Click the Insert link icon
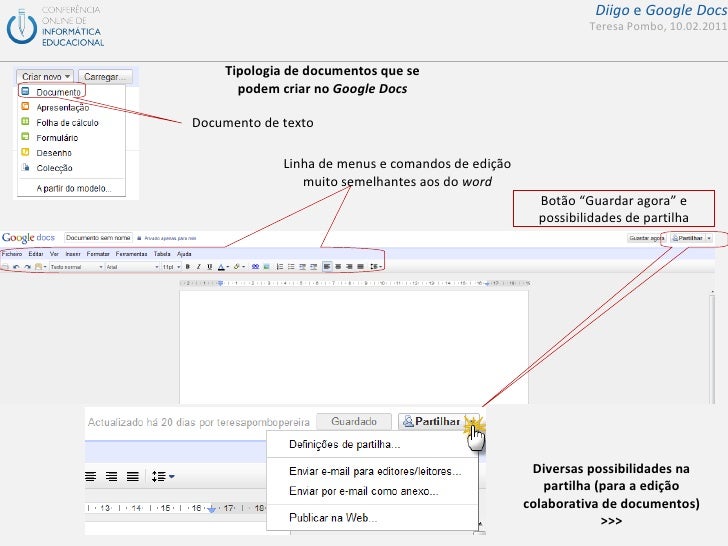Screen dimensions: 728x546 255,266
